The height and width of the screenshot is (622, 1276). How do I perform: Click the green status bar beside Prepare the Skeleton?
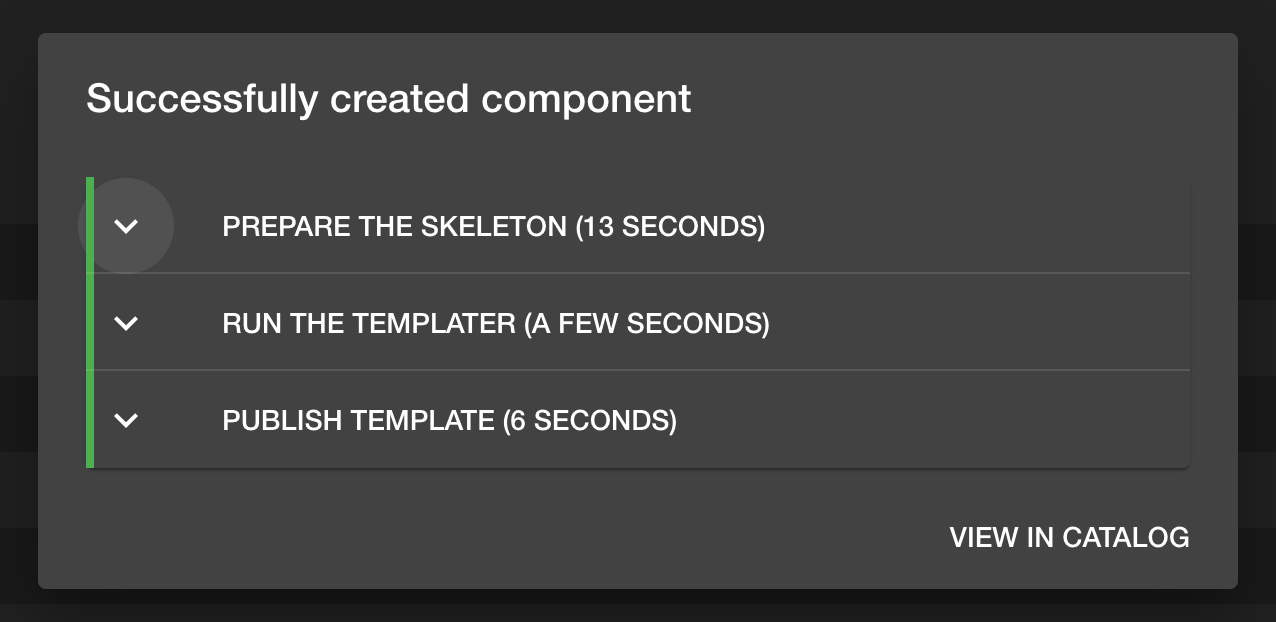(90, 226)
